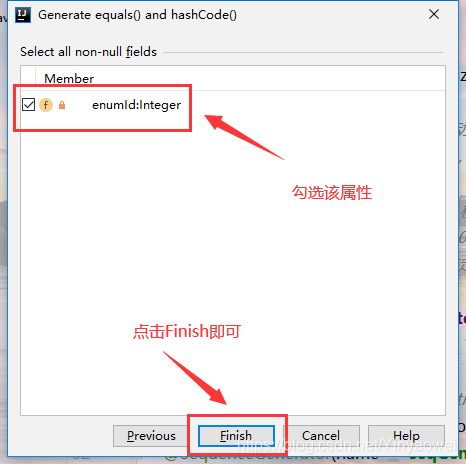Go back with the Previous button
The width and height of the screenshot is (466, 464).
pos(151,436)
